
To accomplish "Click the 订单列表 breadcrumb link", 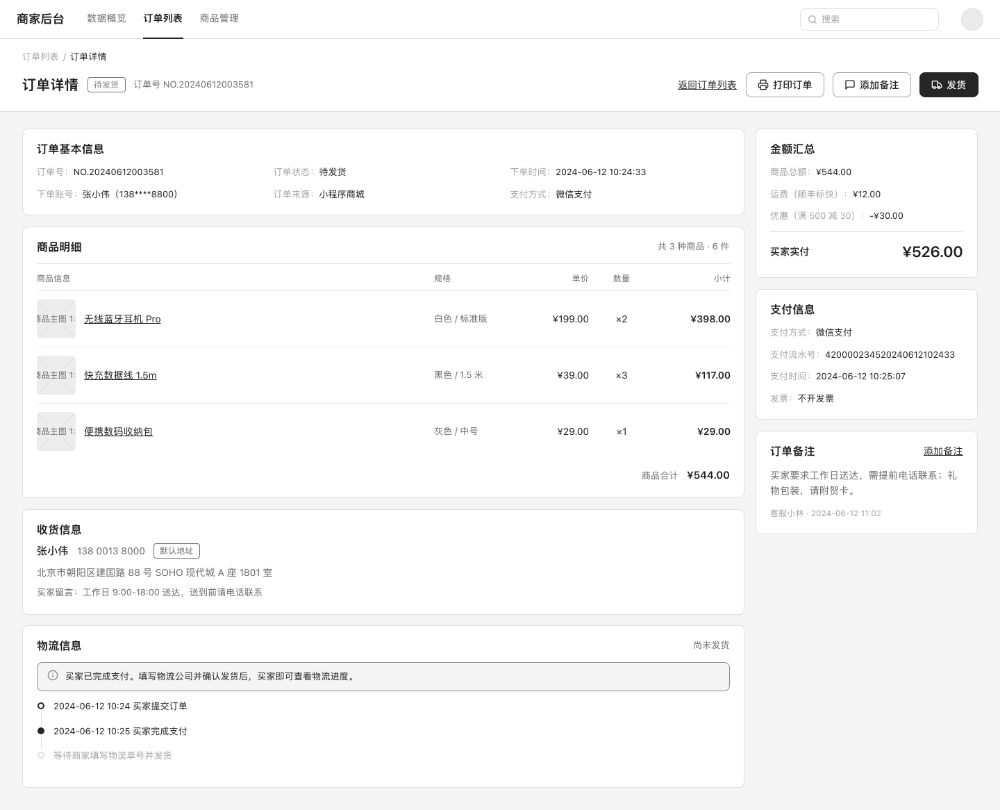I will click(x=40, y=57).
